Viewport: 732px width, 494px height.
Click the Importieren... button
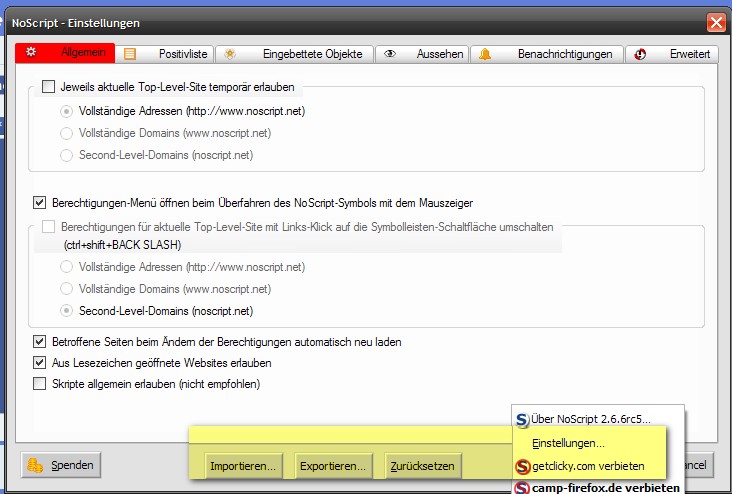(243, 466)
